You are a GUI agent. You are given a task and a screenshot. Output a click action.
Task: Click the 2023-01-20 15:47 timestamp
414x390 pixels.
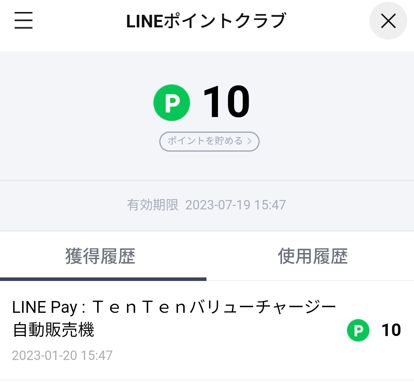pyautogui.click(x=62, y=355)
